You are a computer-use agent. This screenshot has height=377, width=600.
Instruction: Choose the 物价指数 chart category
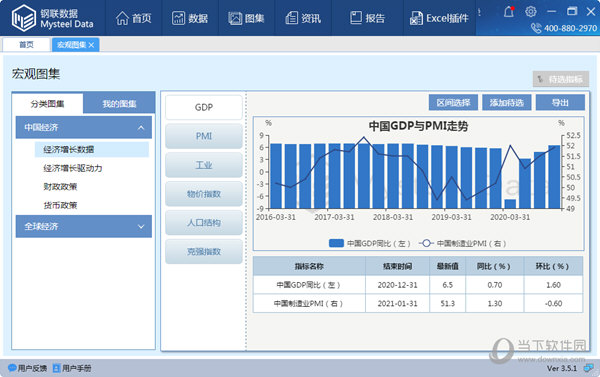[x=204, y=194]
